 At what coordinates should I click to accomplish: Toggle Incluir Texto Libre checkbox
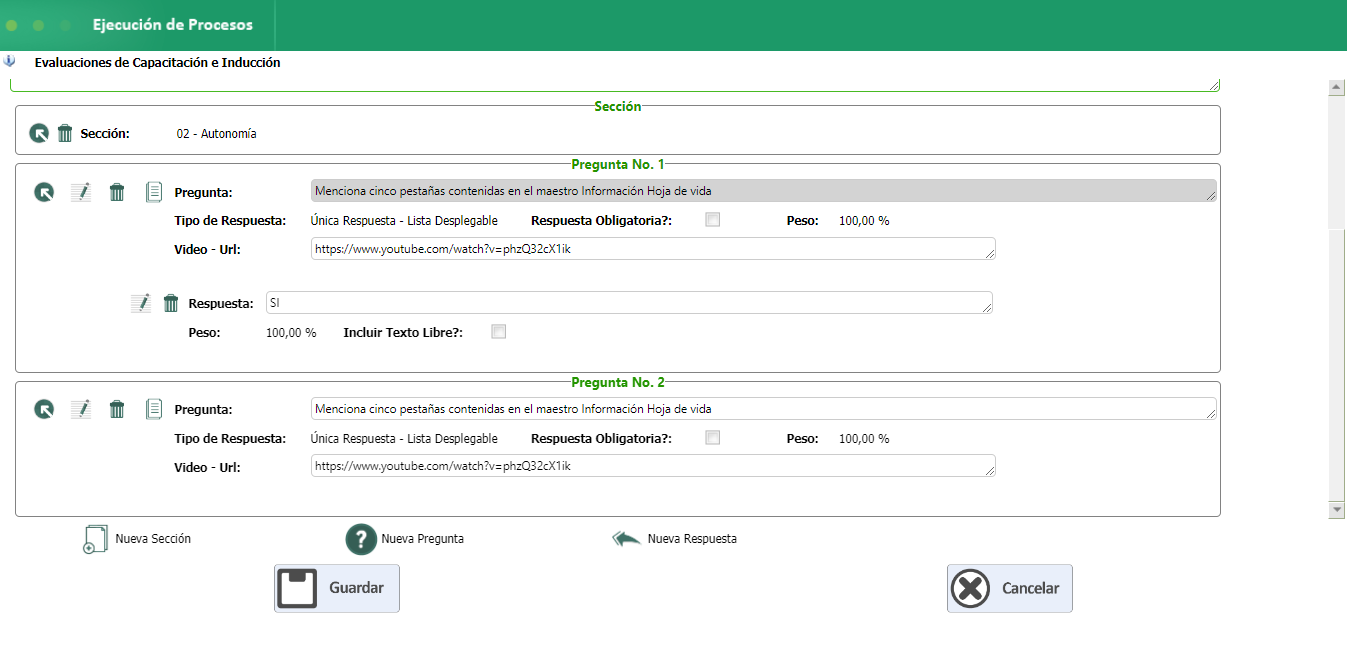tap(499, 332)
